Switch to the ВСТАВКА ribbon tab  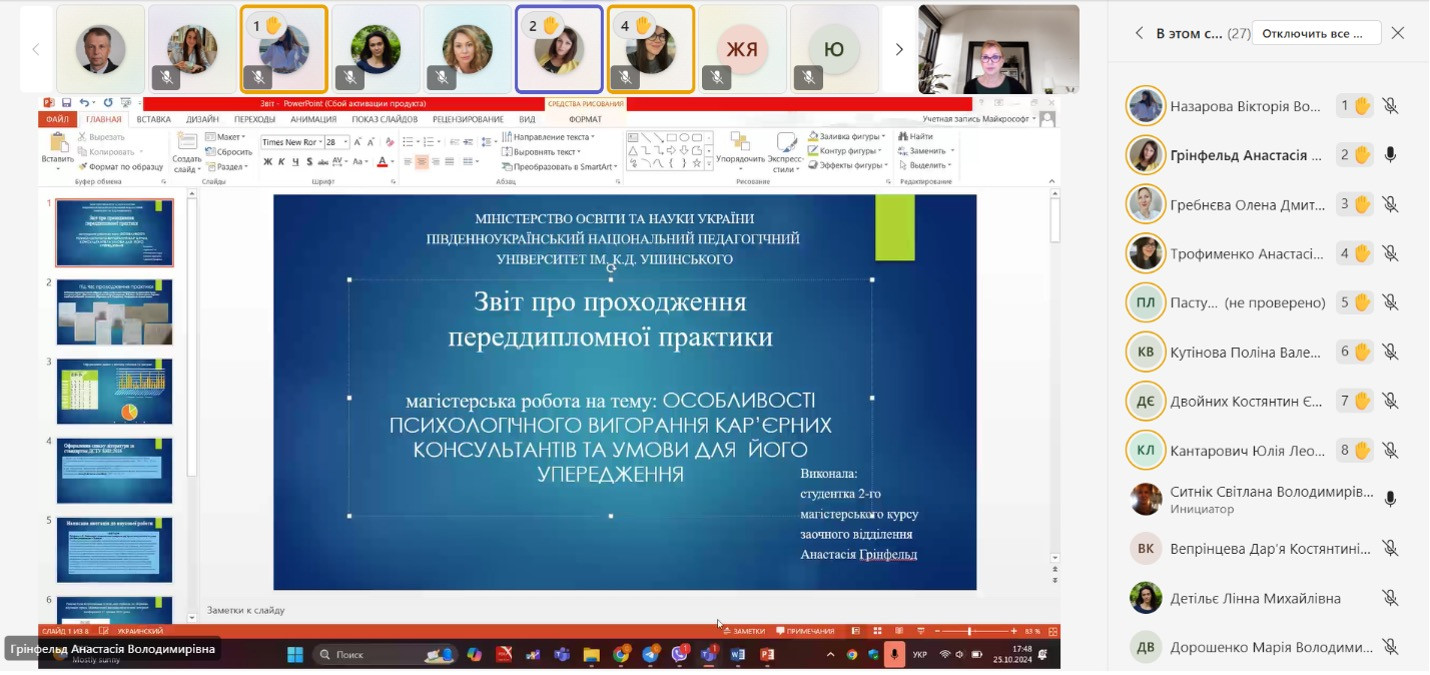point(153,119)
